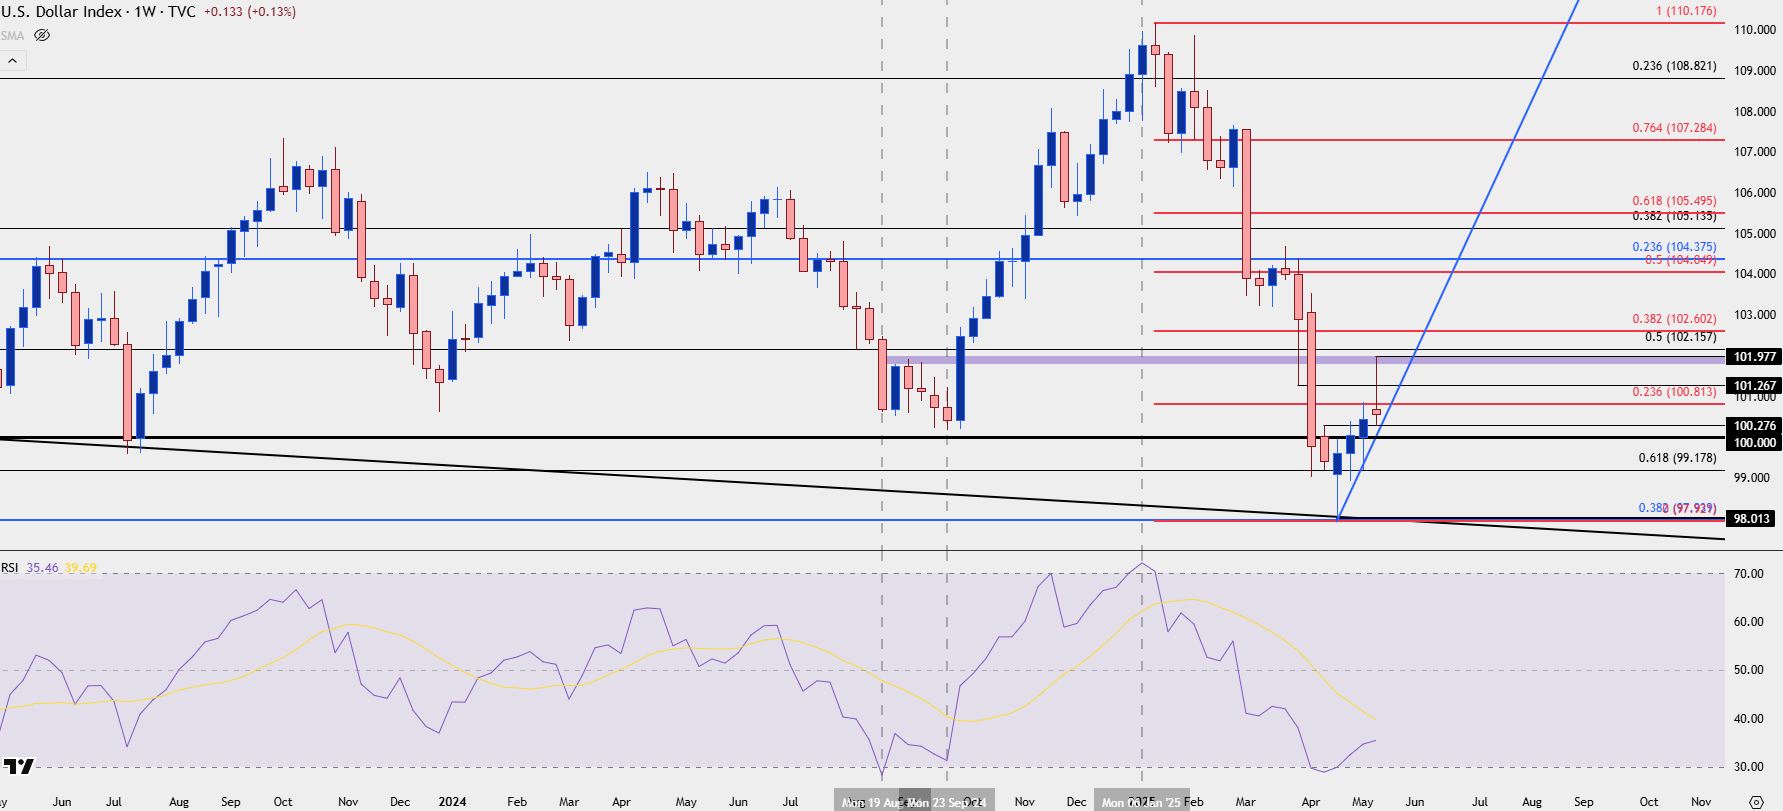Click the 107.000 price scale value

tap(1755, 152)
